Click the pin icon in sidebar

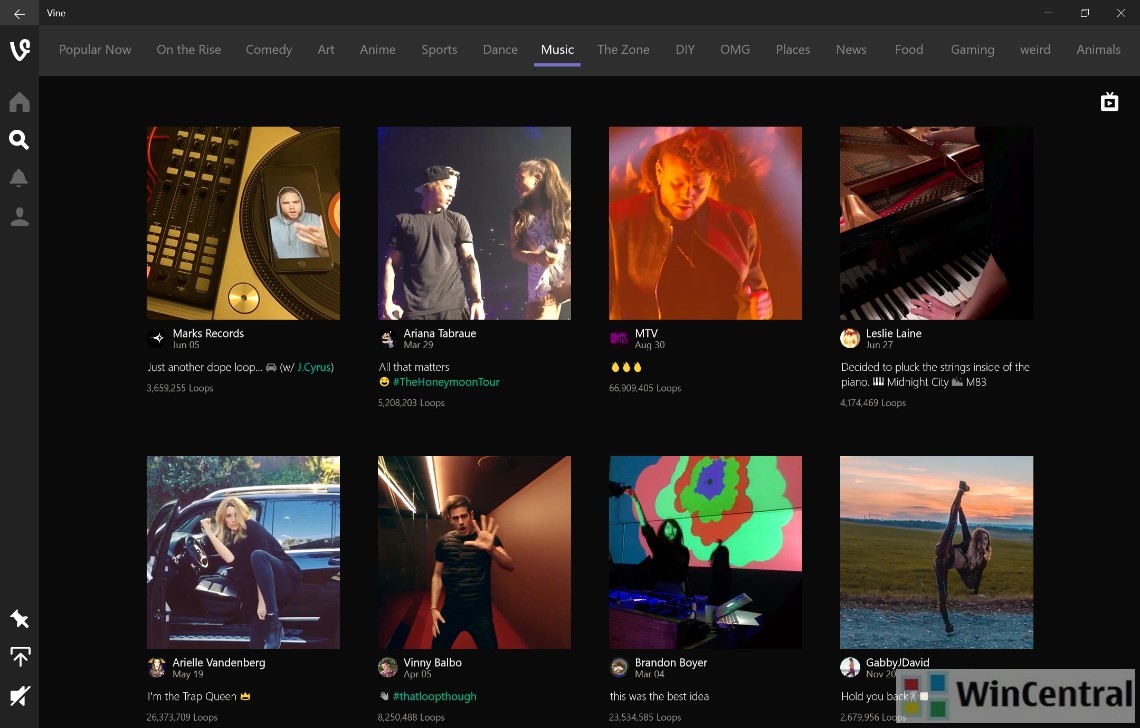(20, 619)
